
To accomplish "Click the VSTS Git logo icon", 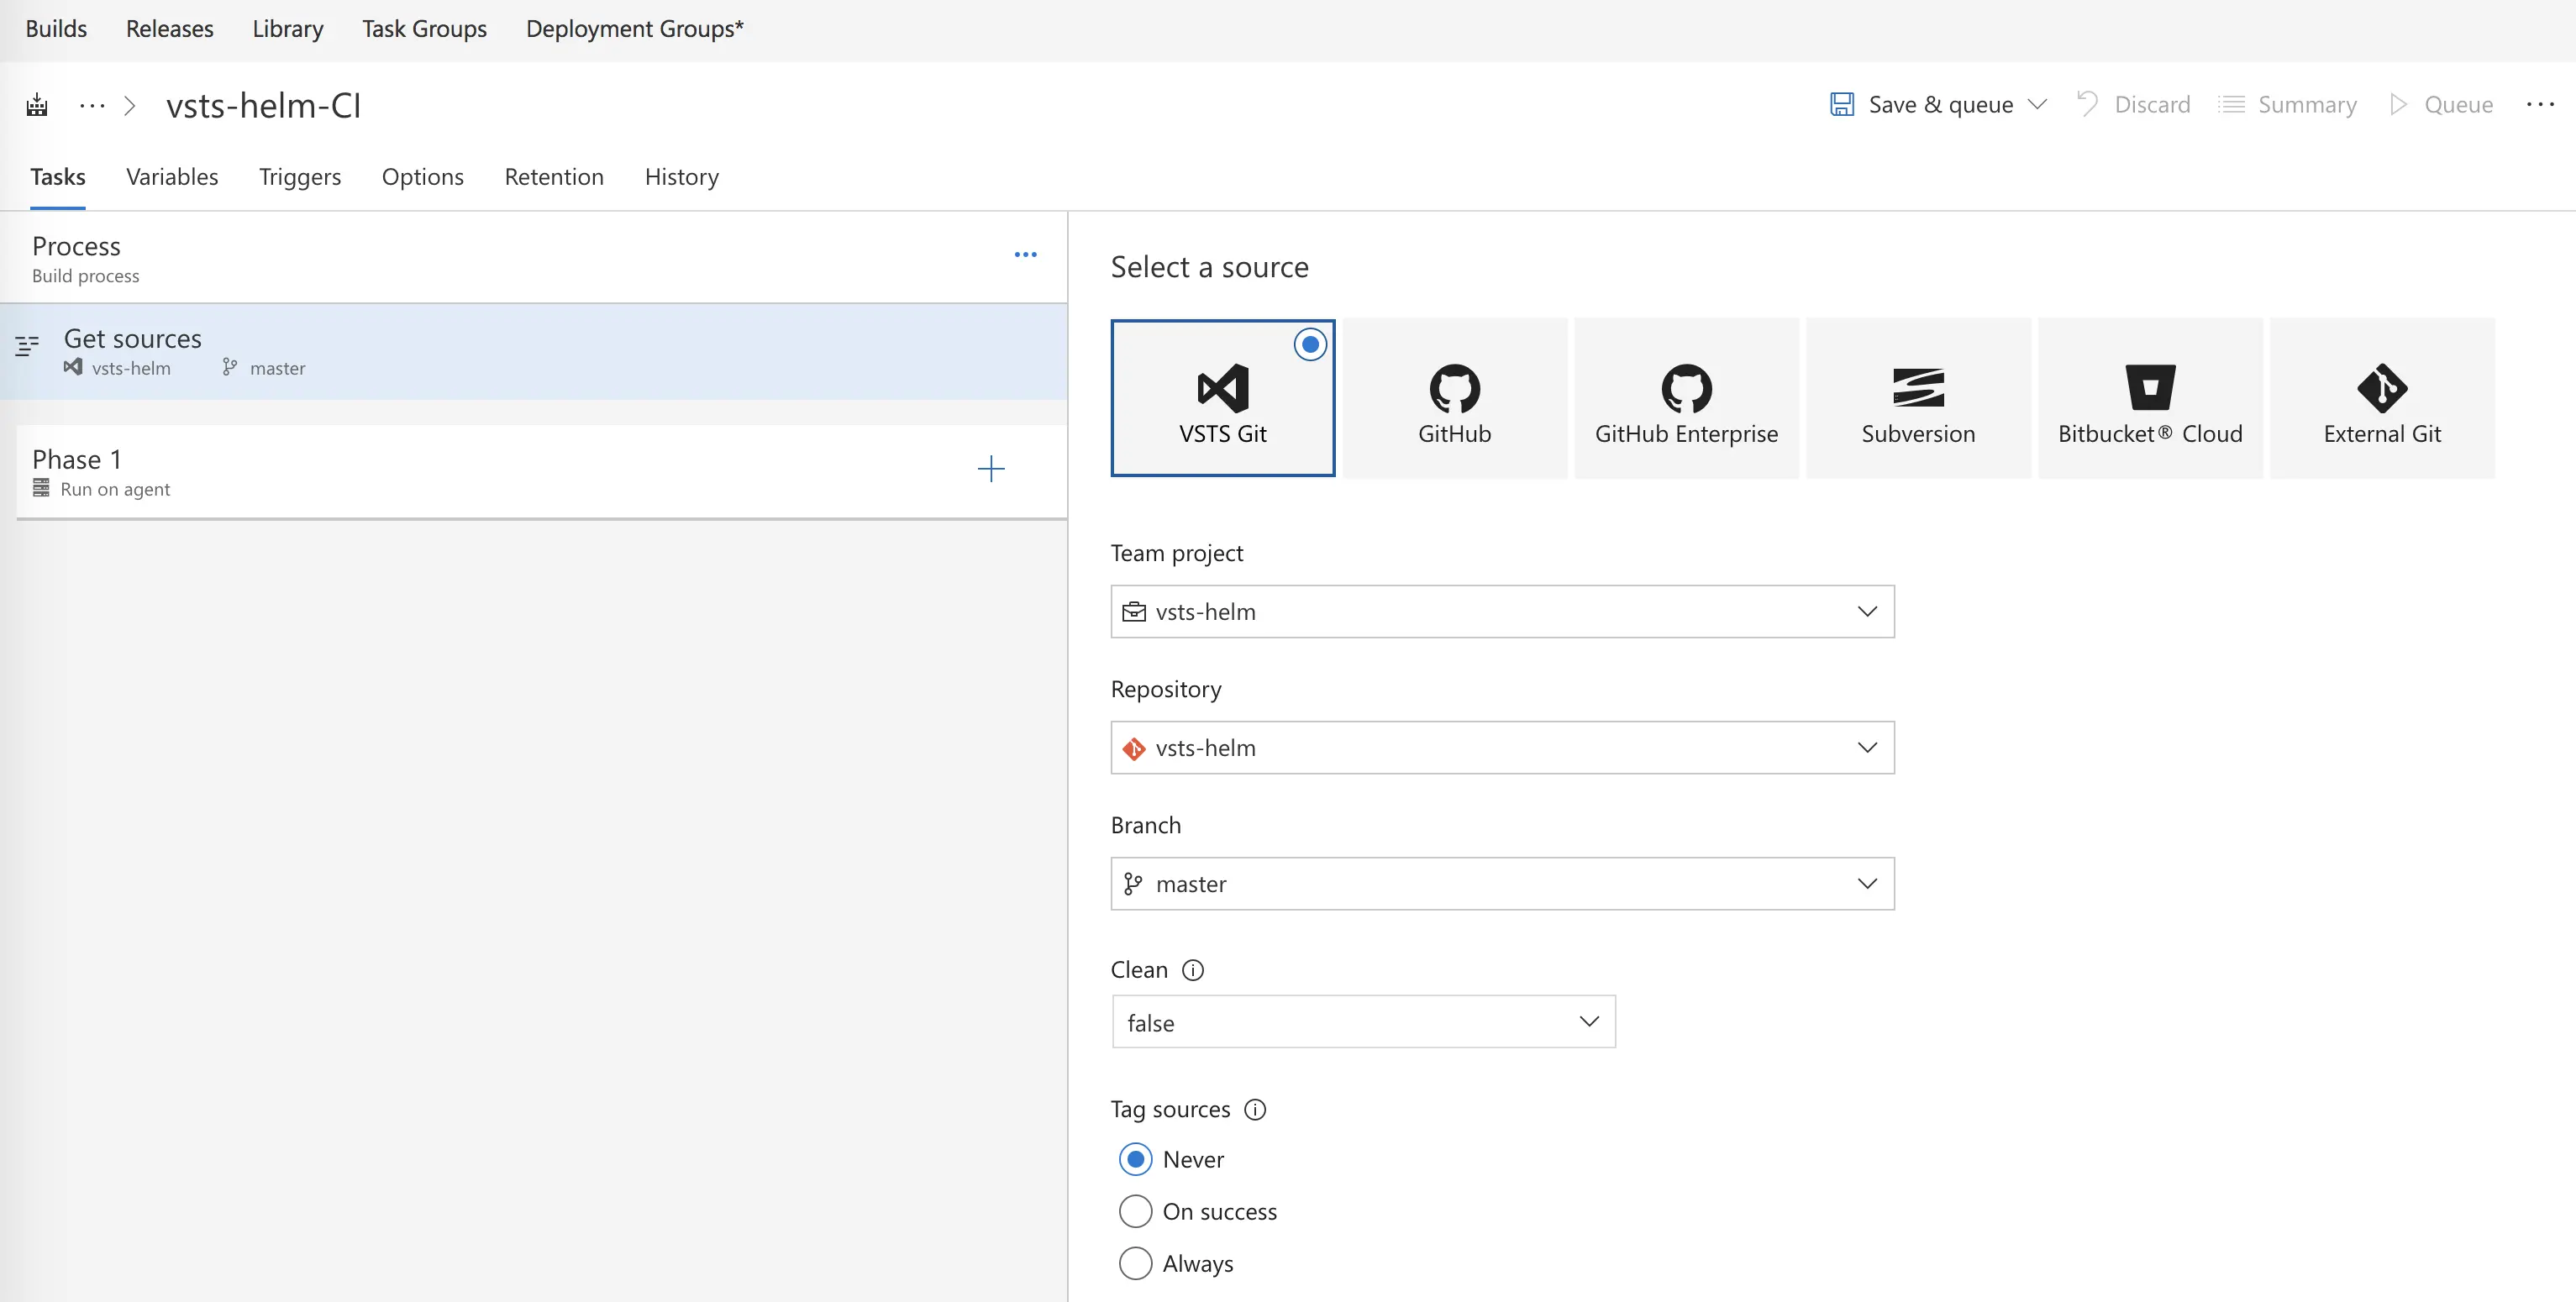I will tap(1223, 388).
